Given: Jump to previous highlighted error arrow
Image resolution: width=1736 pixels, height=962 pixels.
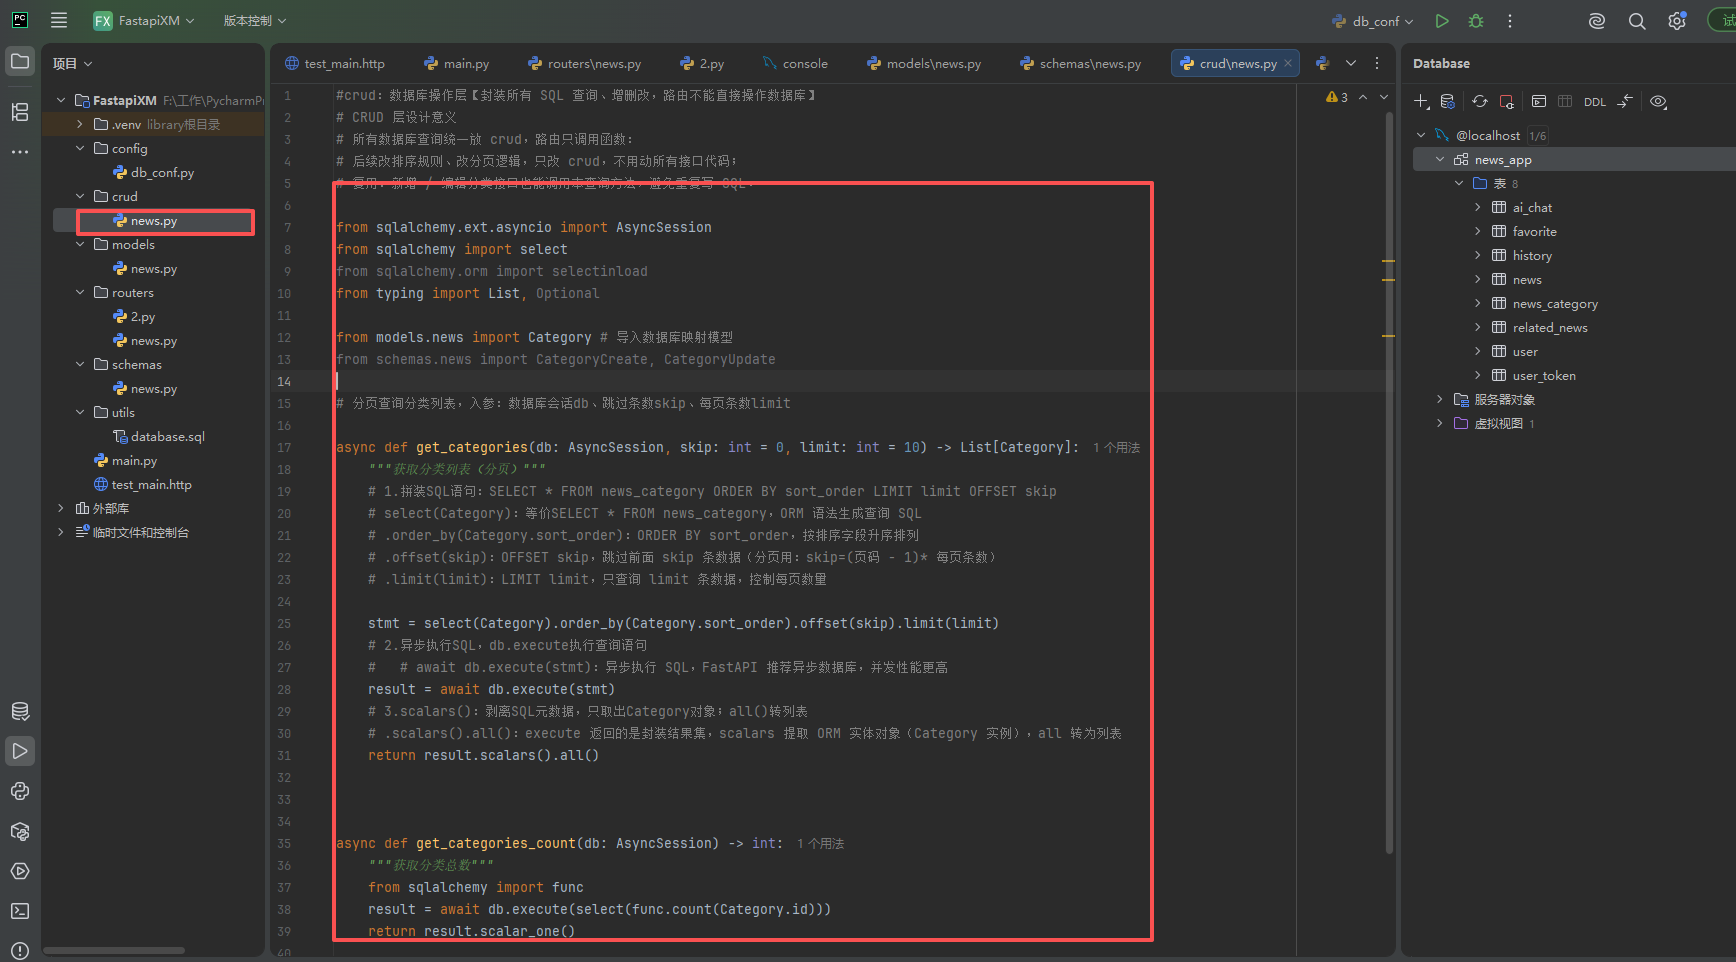Looking at the screenshot, I should [x=1363, y=97].
